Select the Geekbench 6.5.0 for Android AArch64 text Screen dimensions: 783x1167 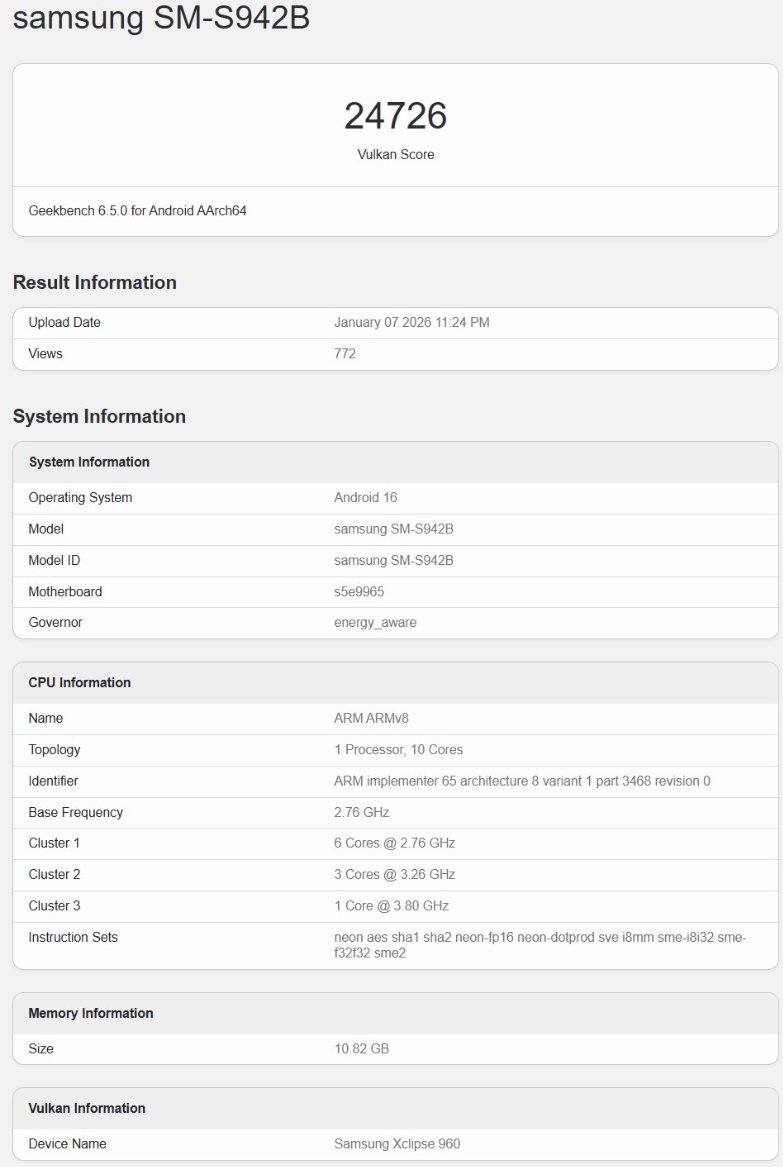(x=138, y=211)
